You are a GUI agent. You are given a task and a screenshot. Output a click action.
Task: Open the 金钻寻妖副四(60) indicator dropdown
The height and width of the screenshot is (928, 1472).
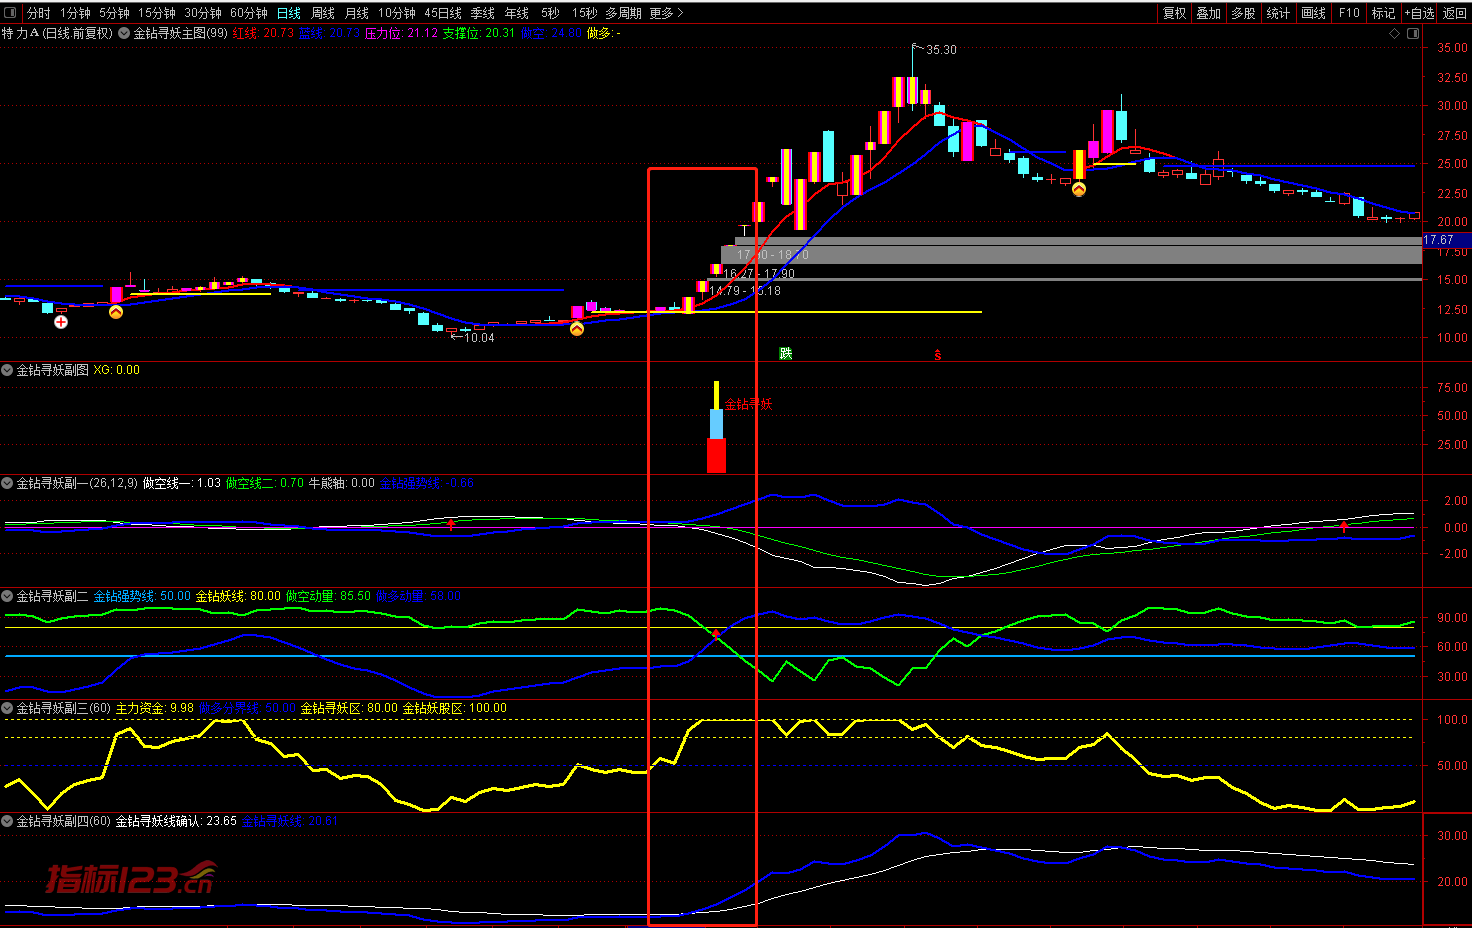[7, 821]
